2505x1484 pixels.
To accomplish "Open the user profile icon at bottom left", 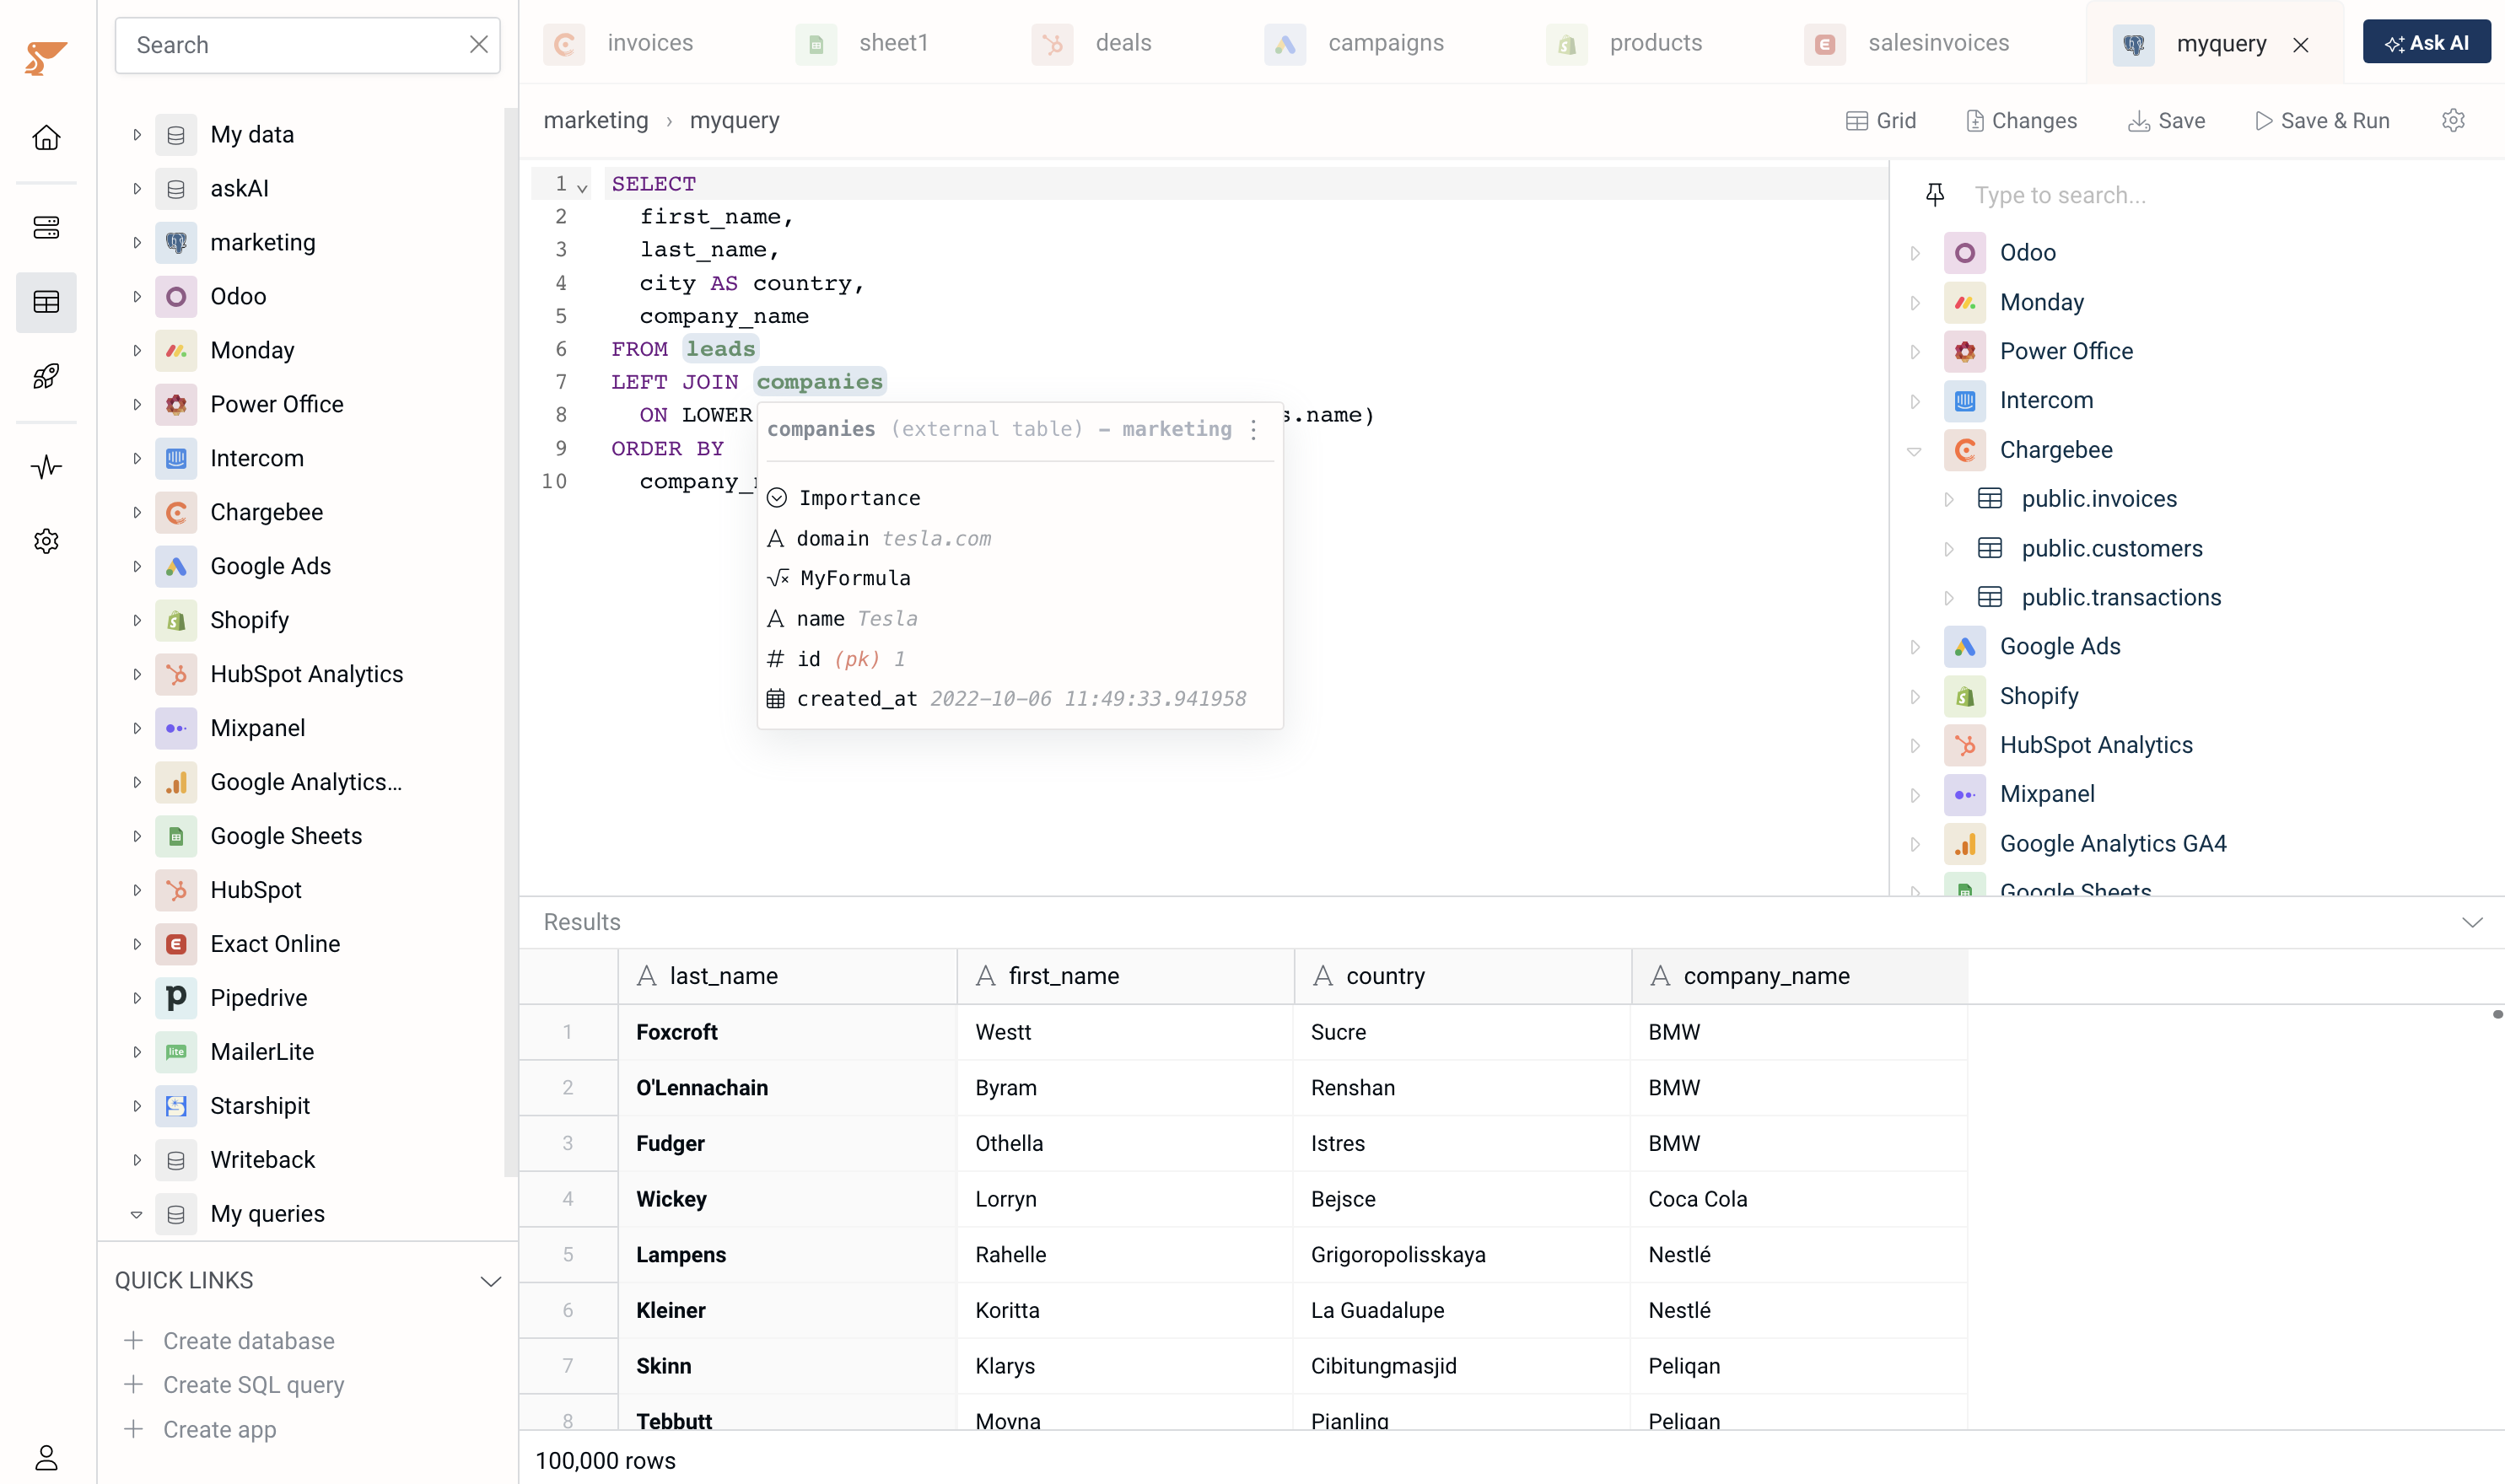I will coord(46,1457).
